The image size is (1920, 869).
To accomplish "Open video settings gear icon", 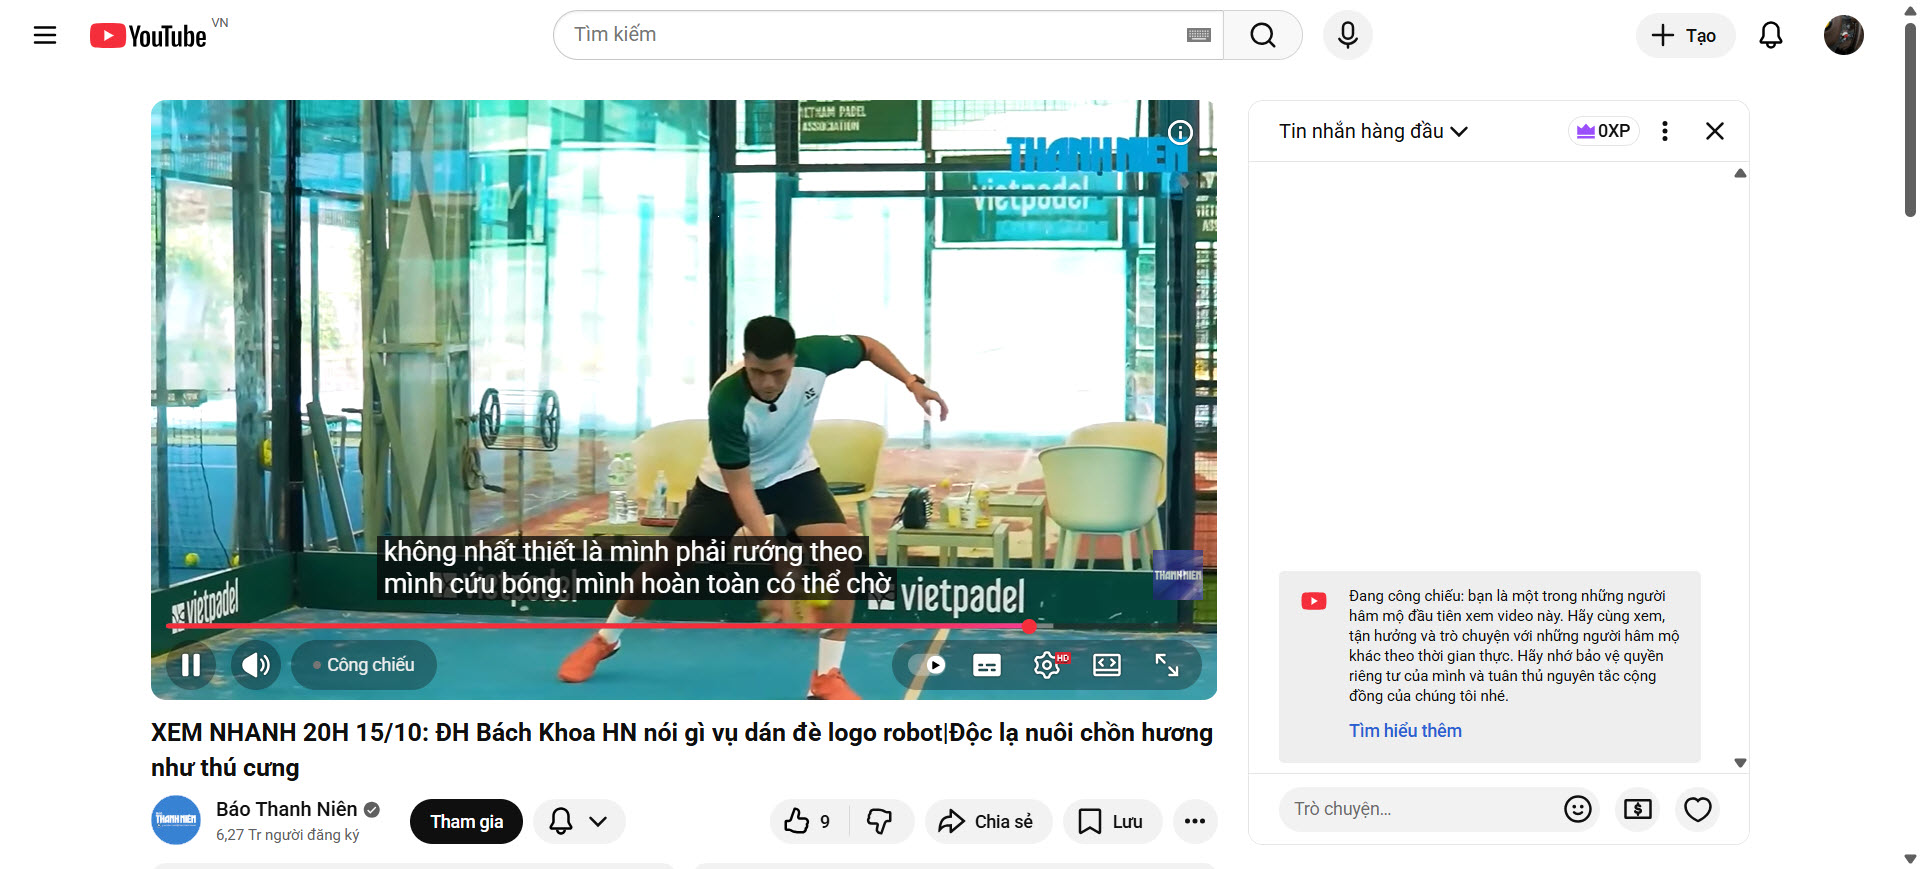I will tap(1046, 665).
